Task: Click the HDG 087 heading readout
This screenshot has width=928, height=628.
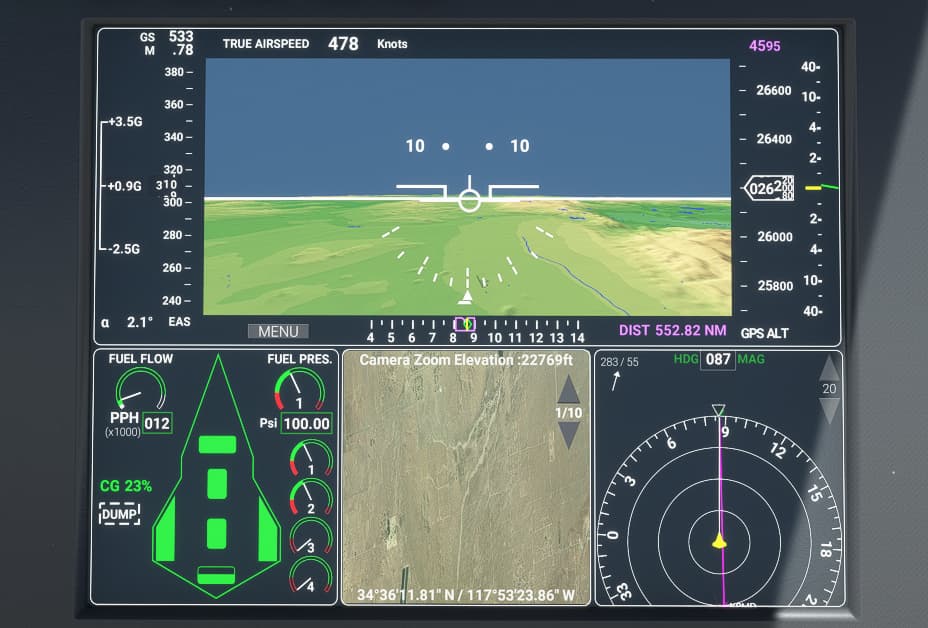Action: coord(717,359)
